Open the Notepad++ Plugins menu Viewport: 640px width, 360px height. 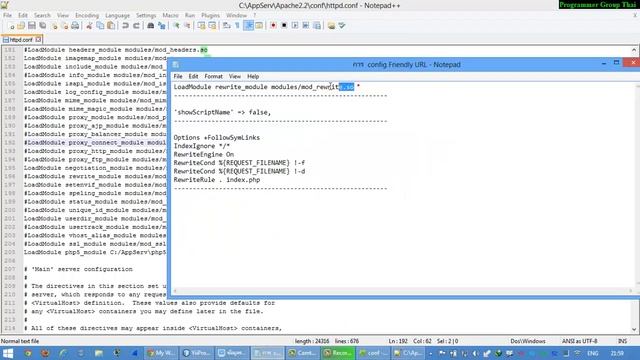click(211, 16)
